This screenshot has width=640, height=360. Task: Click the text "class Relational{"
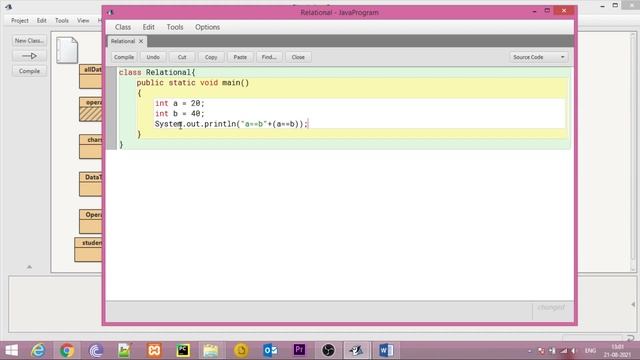pos(157,72)
